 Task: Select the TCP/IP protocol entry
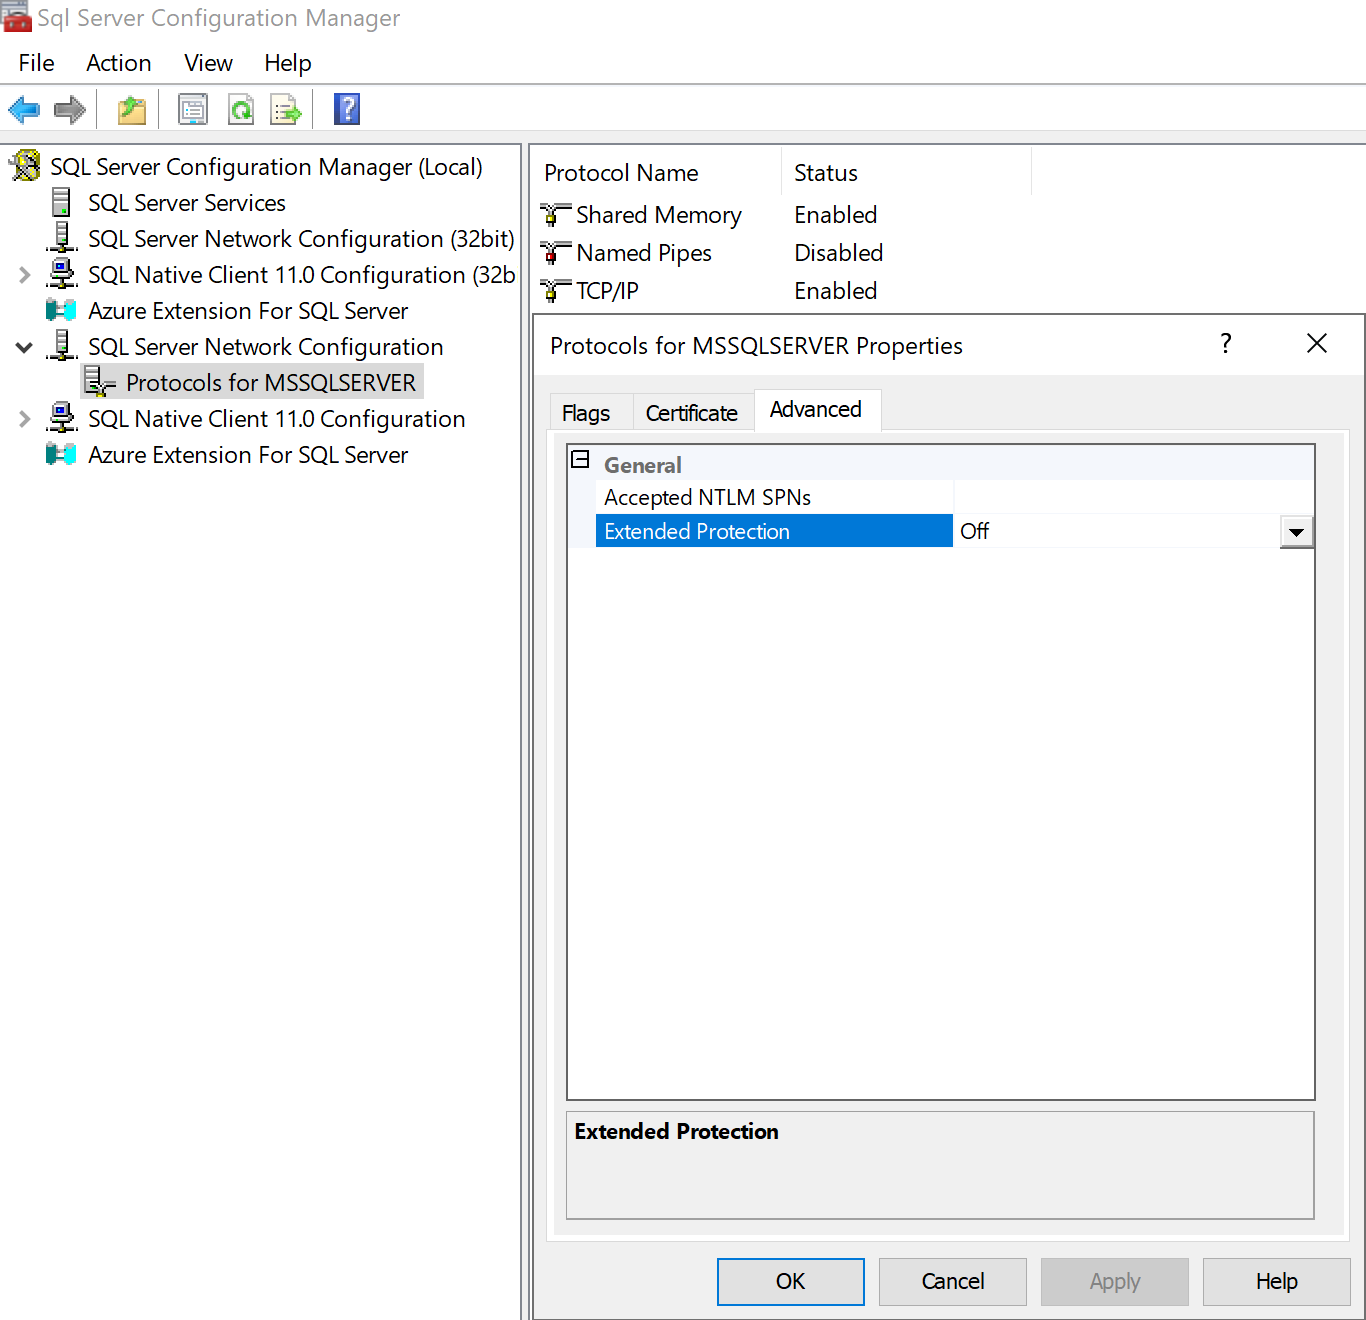tap(607, 291)
